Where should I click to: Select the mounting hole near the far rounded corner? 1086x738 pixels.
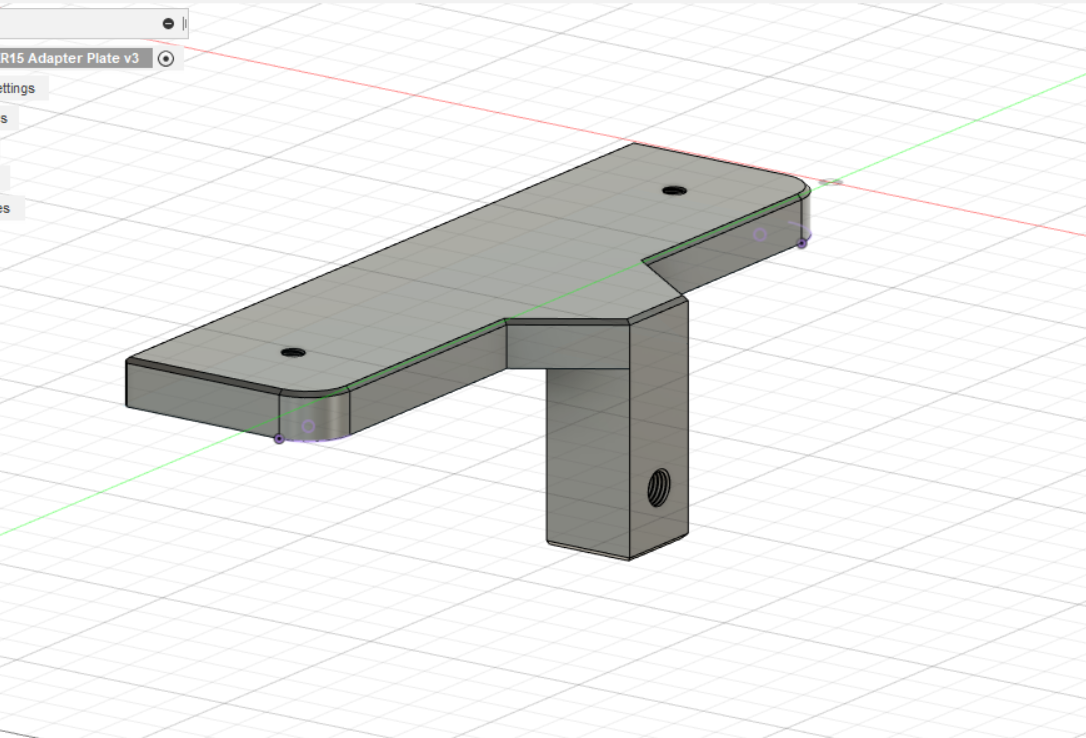[674, 190]
